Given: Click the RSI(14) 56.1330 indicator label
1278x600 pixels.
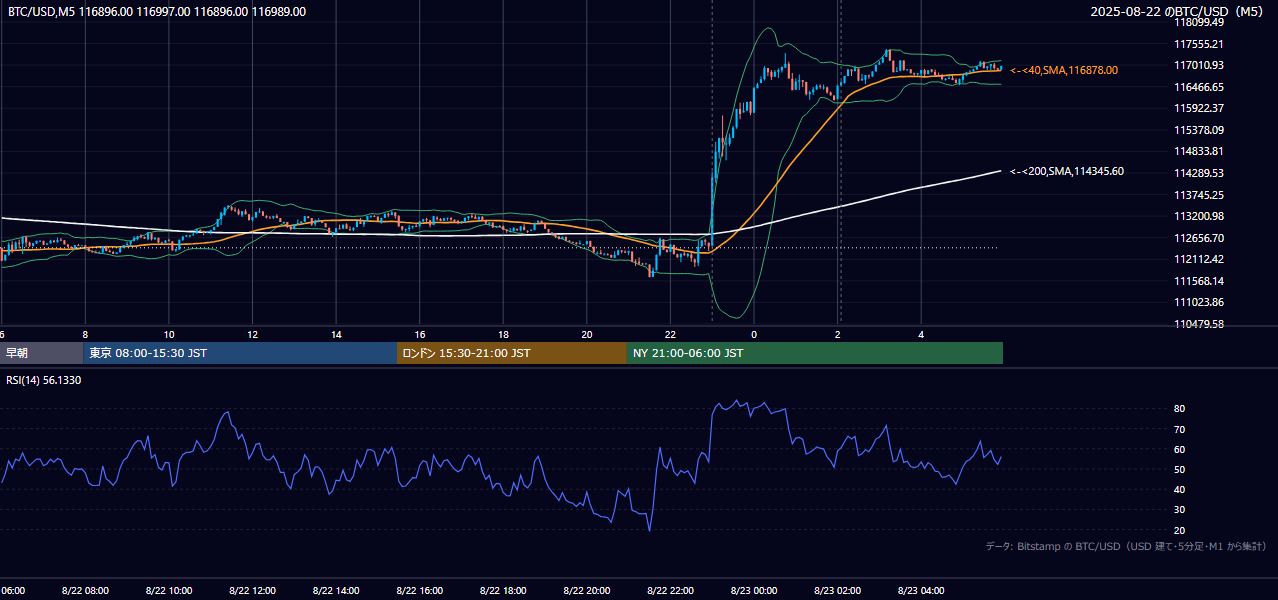Looking at the screenshot, I should [x=44, y=380].
